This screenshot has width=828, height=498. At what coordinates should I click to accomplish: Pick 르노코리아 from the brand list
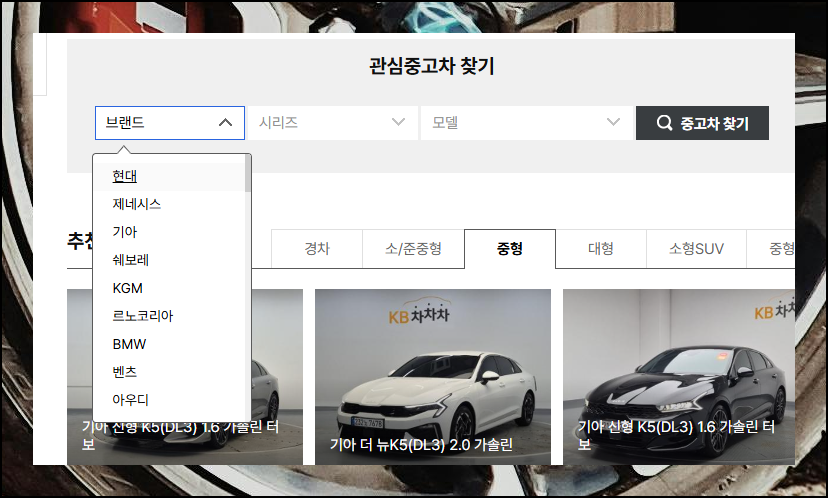coord(169,316)
